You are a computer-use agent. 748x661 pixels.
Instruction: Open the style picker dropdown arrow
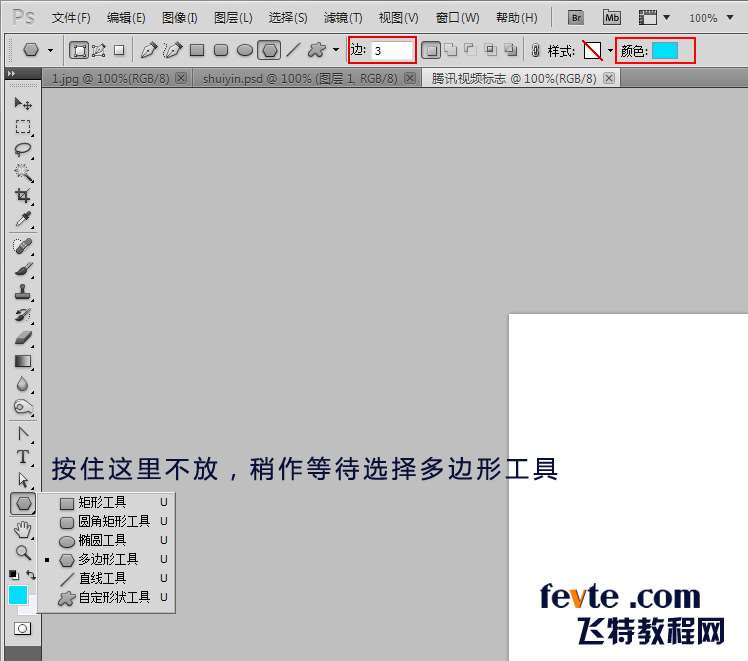pyautogui.click(x=610, y=50)
